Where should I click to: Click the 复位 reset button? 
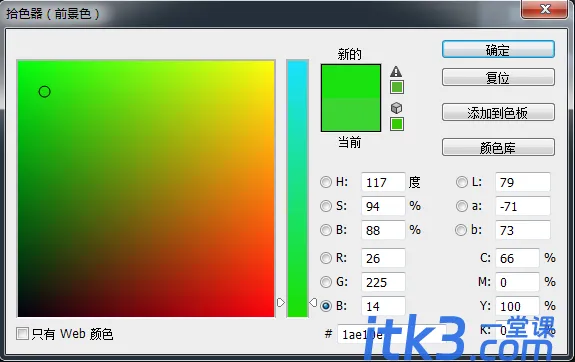498,77
